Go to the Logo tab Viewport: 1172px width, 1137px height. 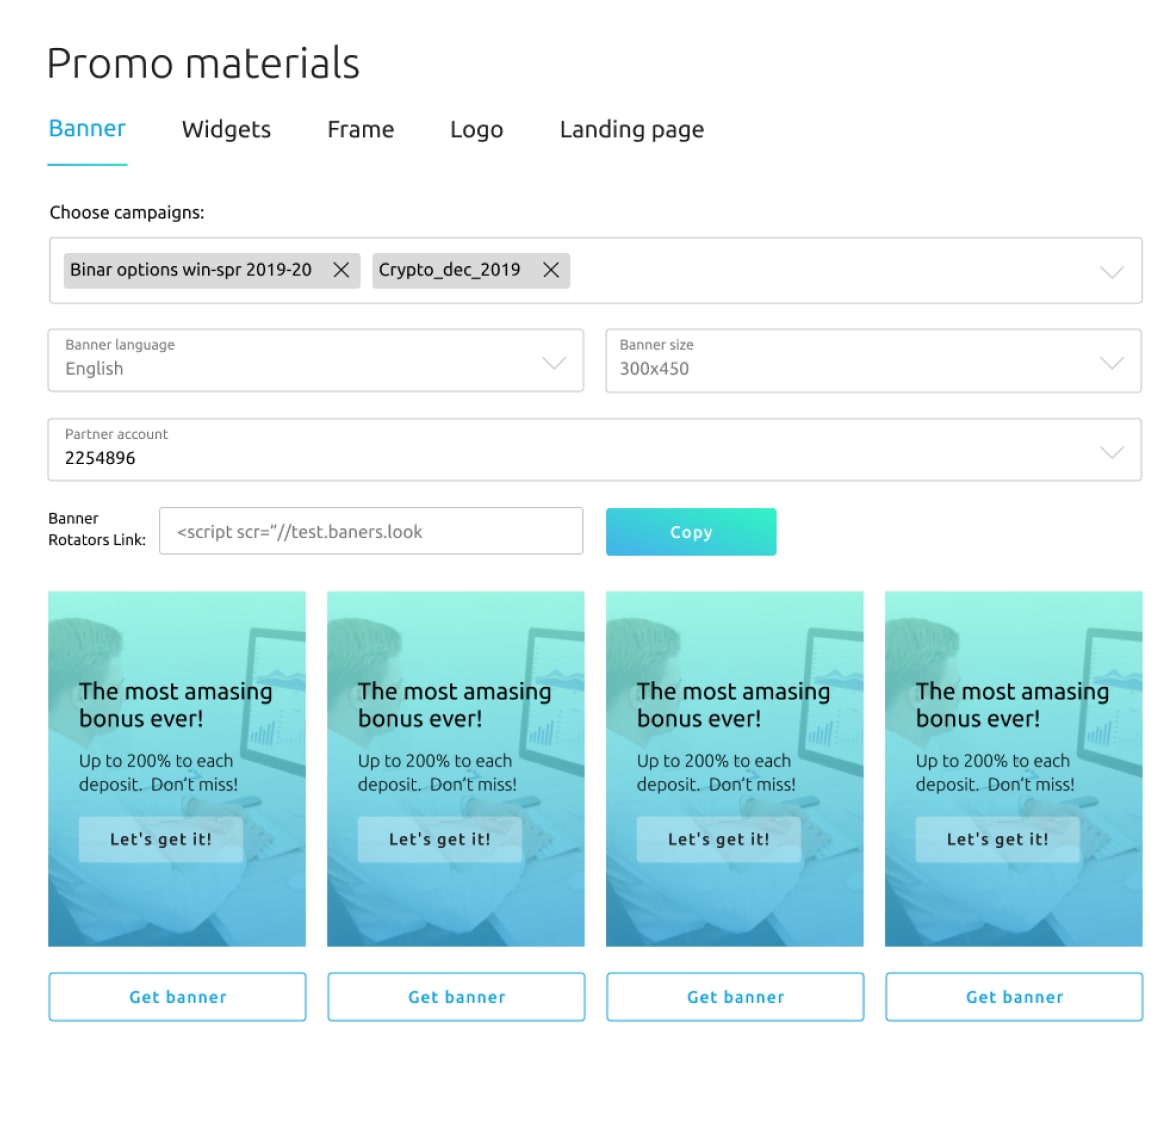click(476, 130)
